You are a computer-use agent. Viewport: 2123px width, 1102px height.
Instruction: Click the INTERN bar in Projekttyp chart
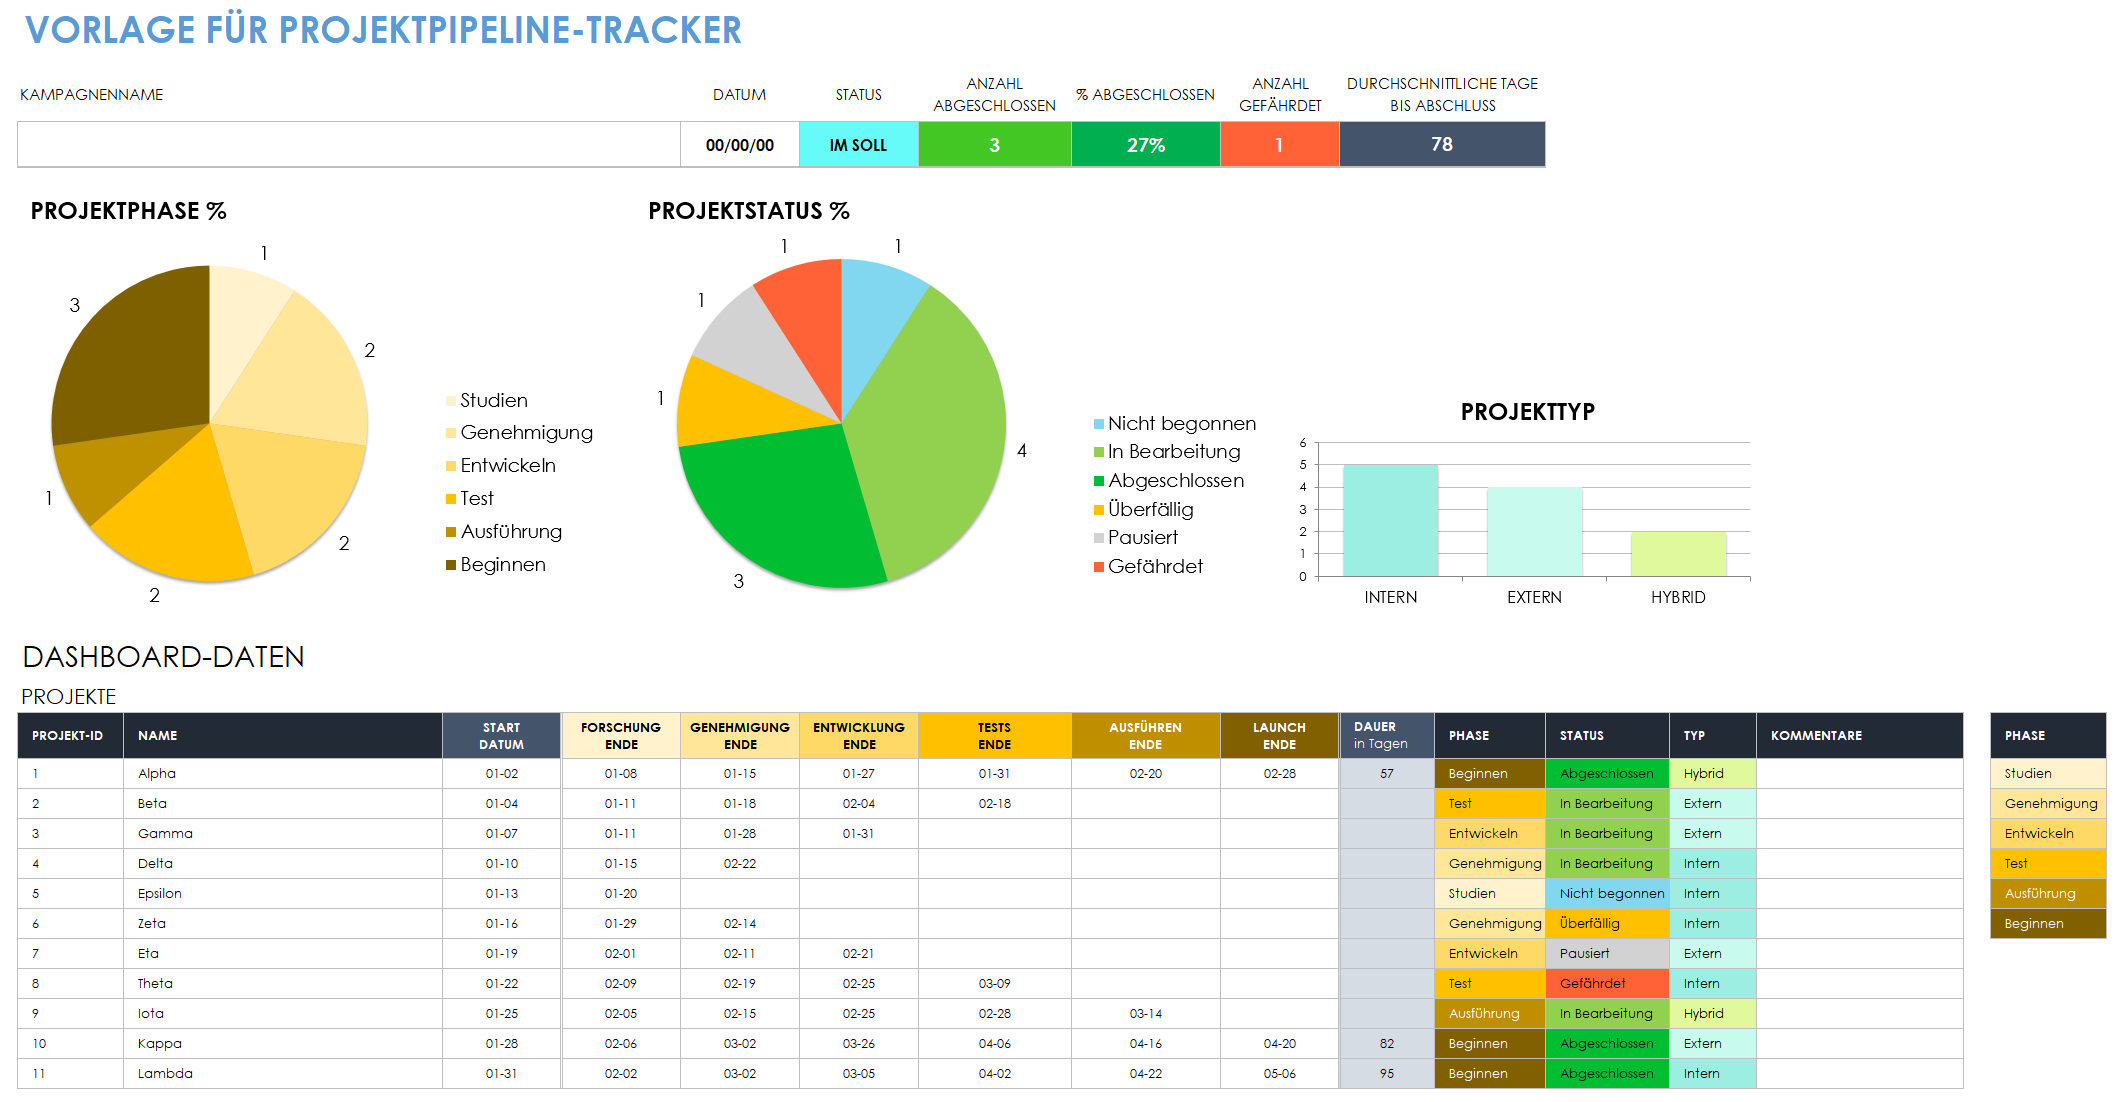coord(1391,521)
